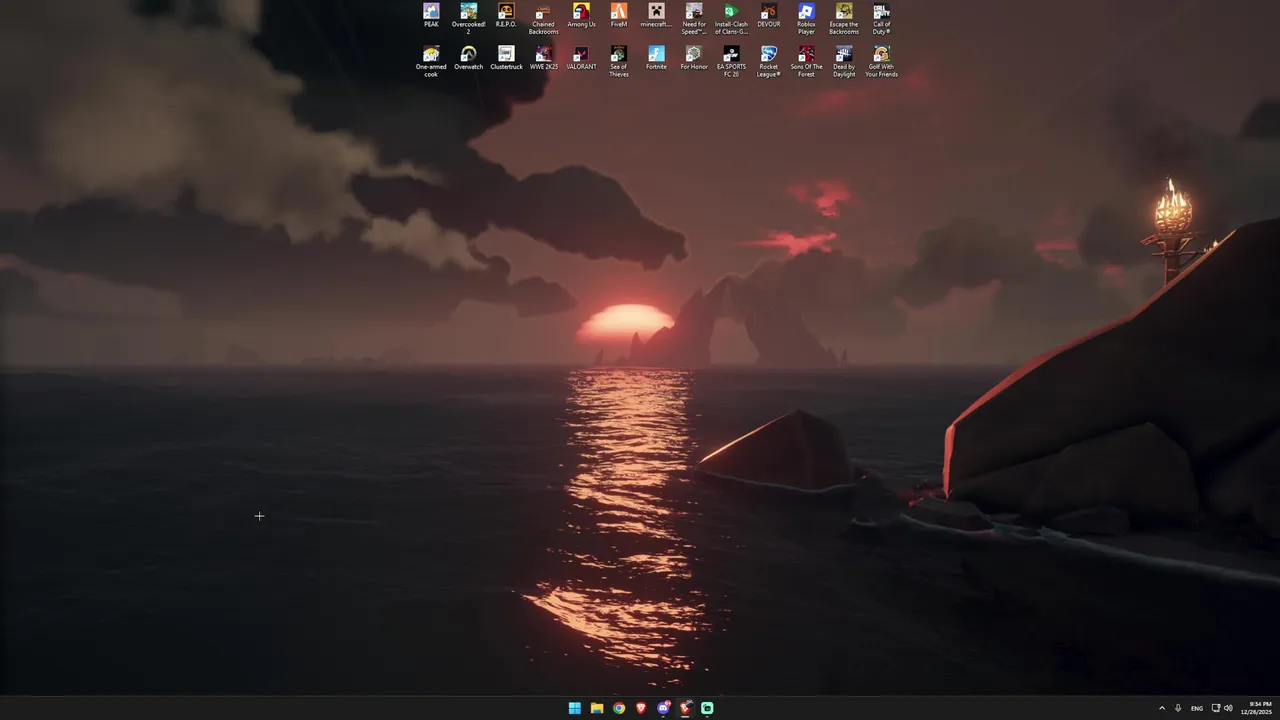1280x720 pixels.
Task: Select the Fortnite shortcut
Action: coord(656,58)
